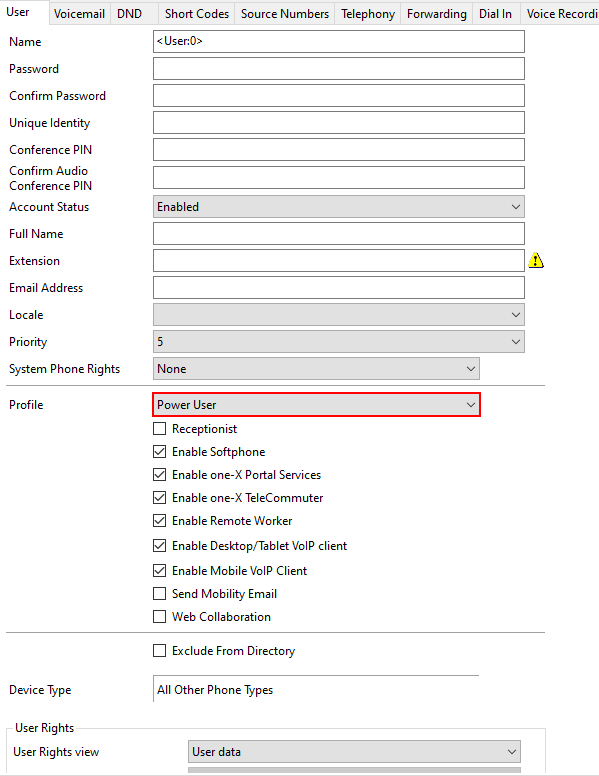Select the Forwarding tab

coord(437,14)
